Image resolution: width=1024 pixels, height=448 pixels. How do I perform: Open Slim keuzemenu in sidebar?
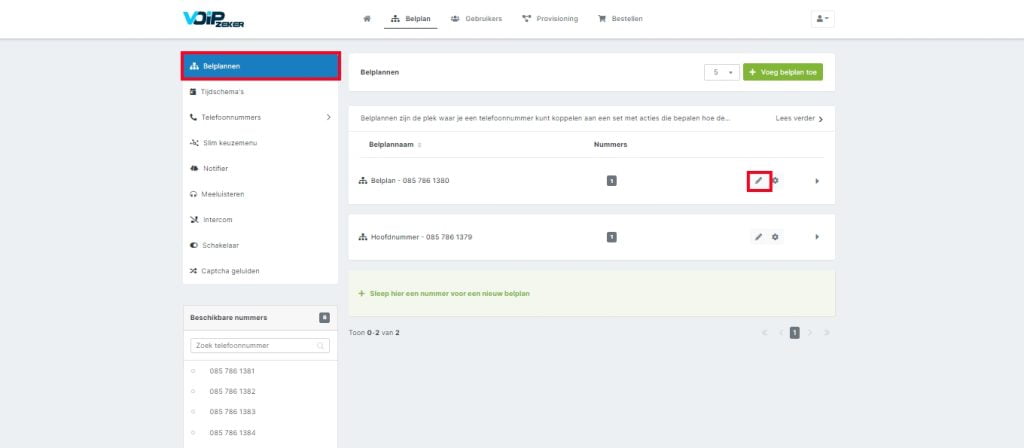261,143
